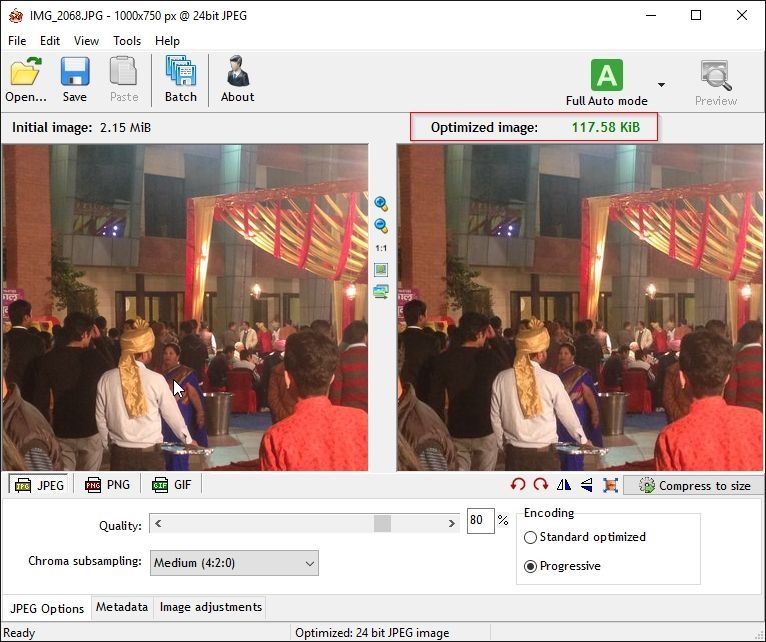Click the RIOT app icon in title bar
This screenshot has height=642, width=766.
pyautogui.click(x=16, y=16)
